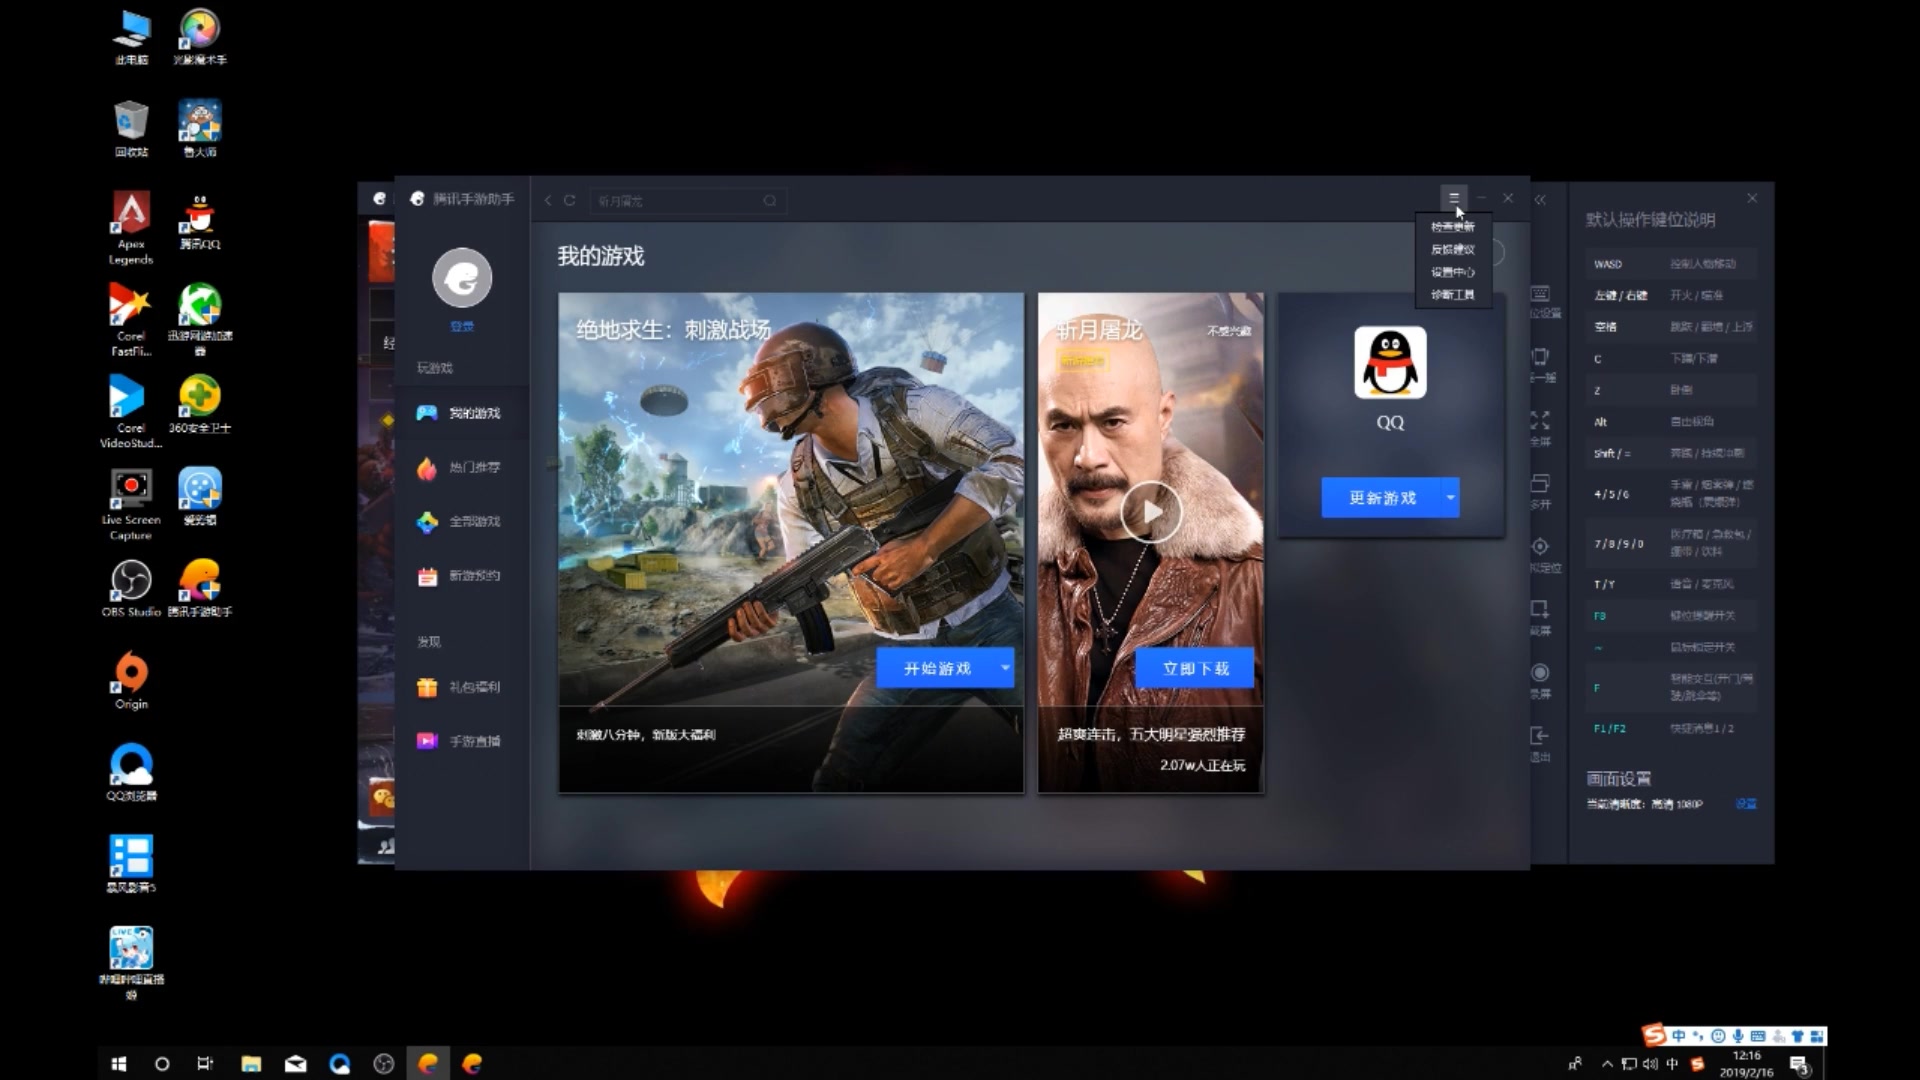Choose 诊断工具 from the dropdown menu
Screen dimensions: 1920x1080
pos(1453,295)
